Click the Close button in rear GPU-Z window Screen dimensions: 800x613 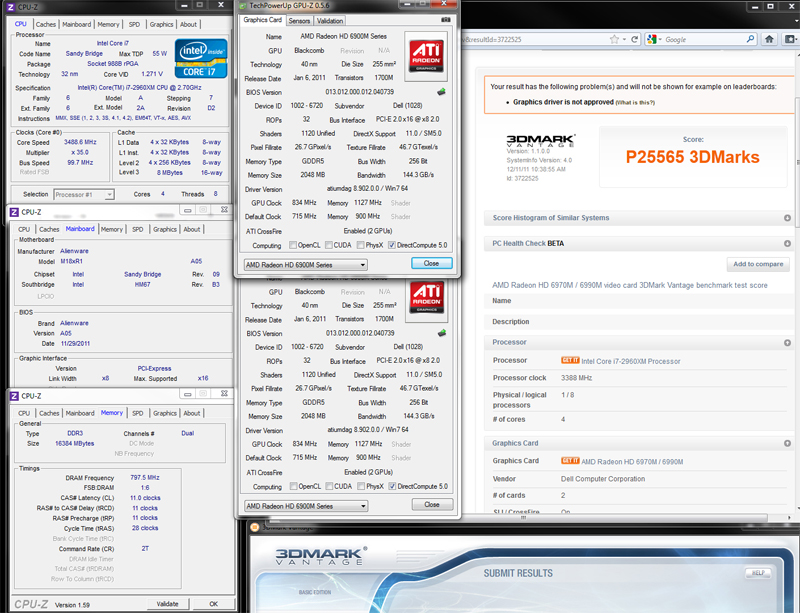pos(432,504)
